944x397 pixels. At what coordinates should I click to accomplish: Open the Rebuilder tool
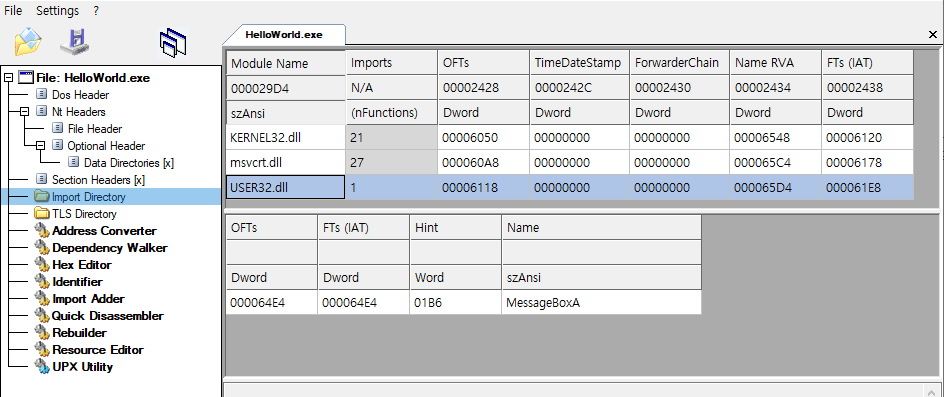click(x=79, y=333)
